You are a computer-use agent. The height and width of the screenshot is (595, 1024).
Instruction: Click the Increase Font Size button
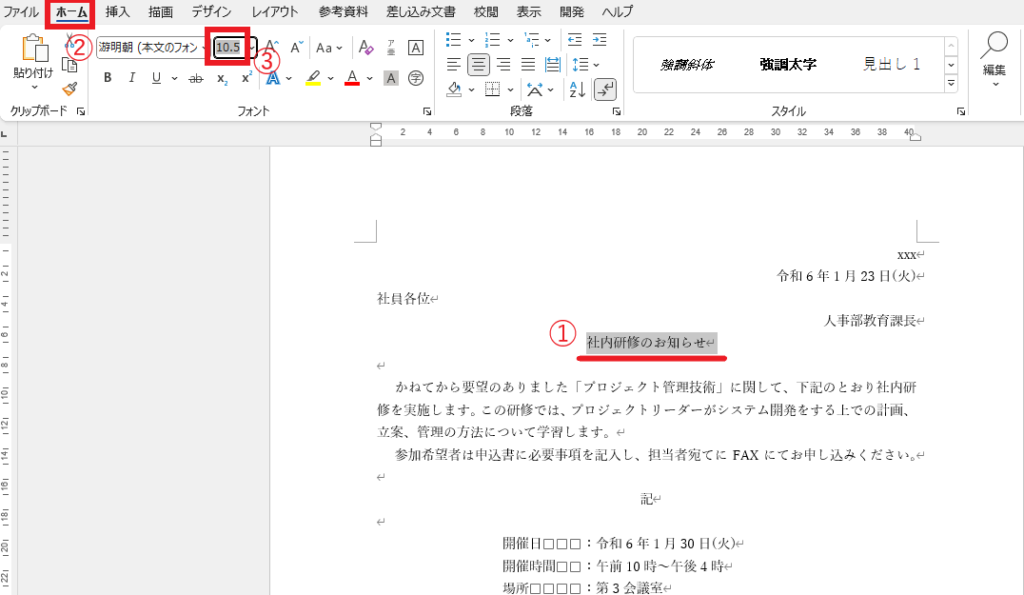pos(272,47)
